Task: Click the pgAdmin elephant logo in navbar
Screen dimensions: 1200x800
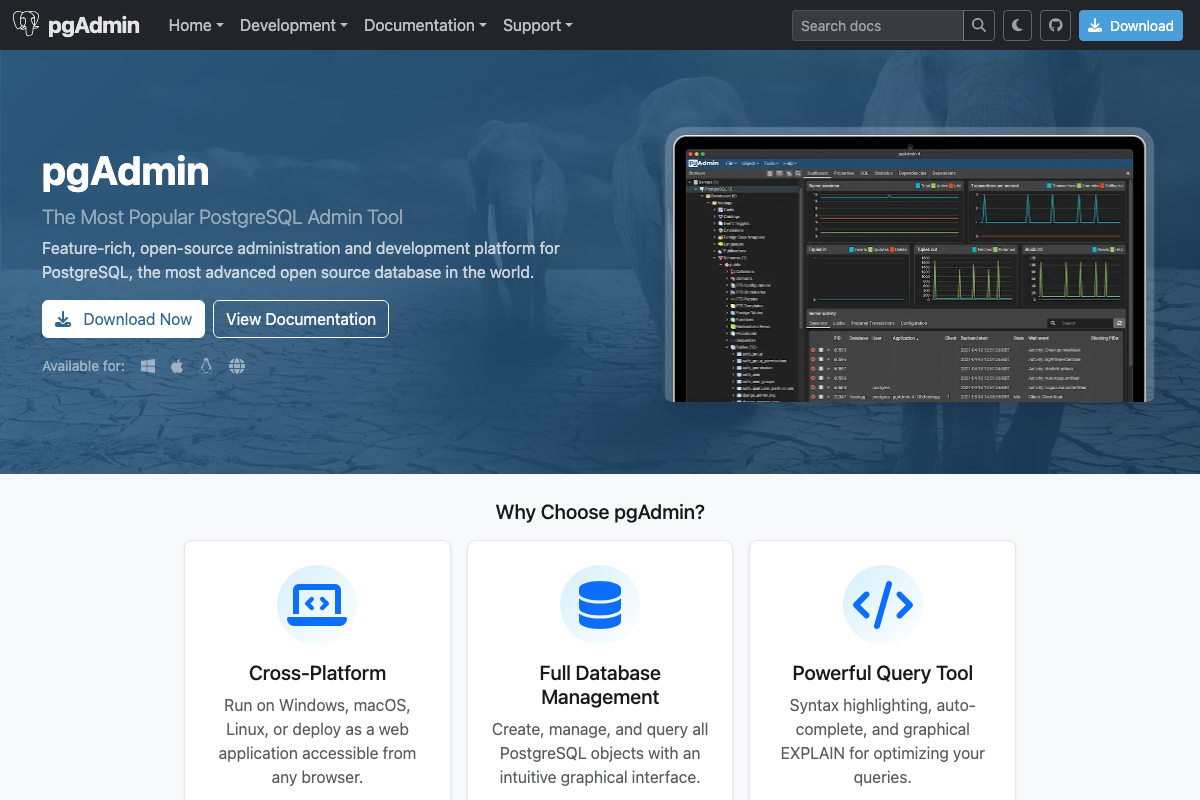Action: point(27,25)
